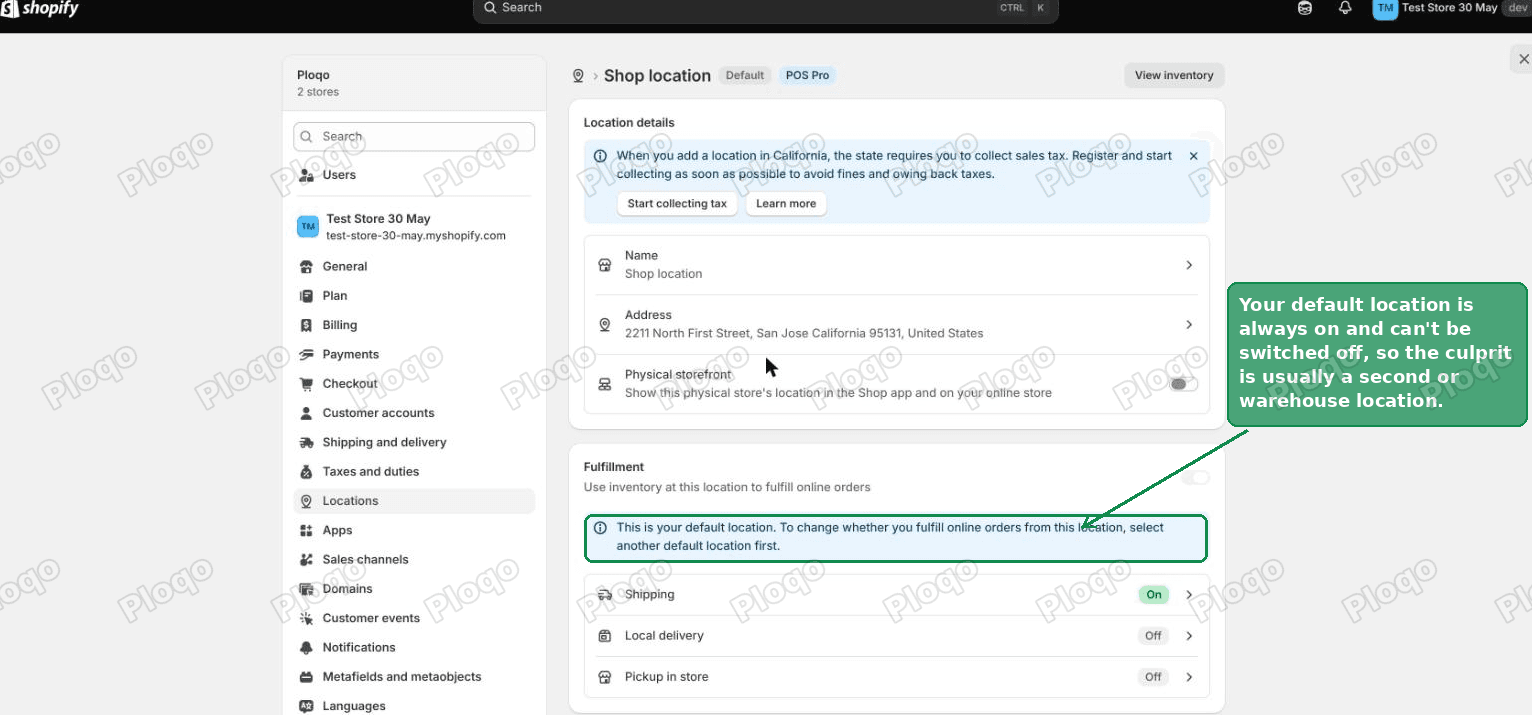Open the Address row chevron
The width and height of the screenshot is (1532, 715).
[1189, 324]
